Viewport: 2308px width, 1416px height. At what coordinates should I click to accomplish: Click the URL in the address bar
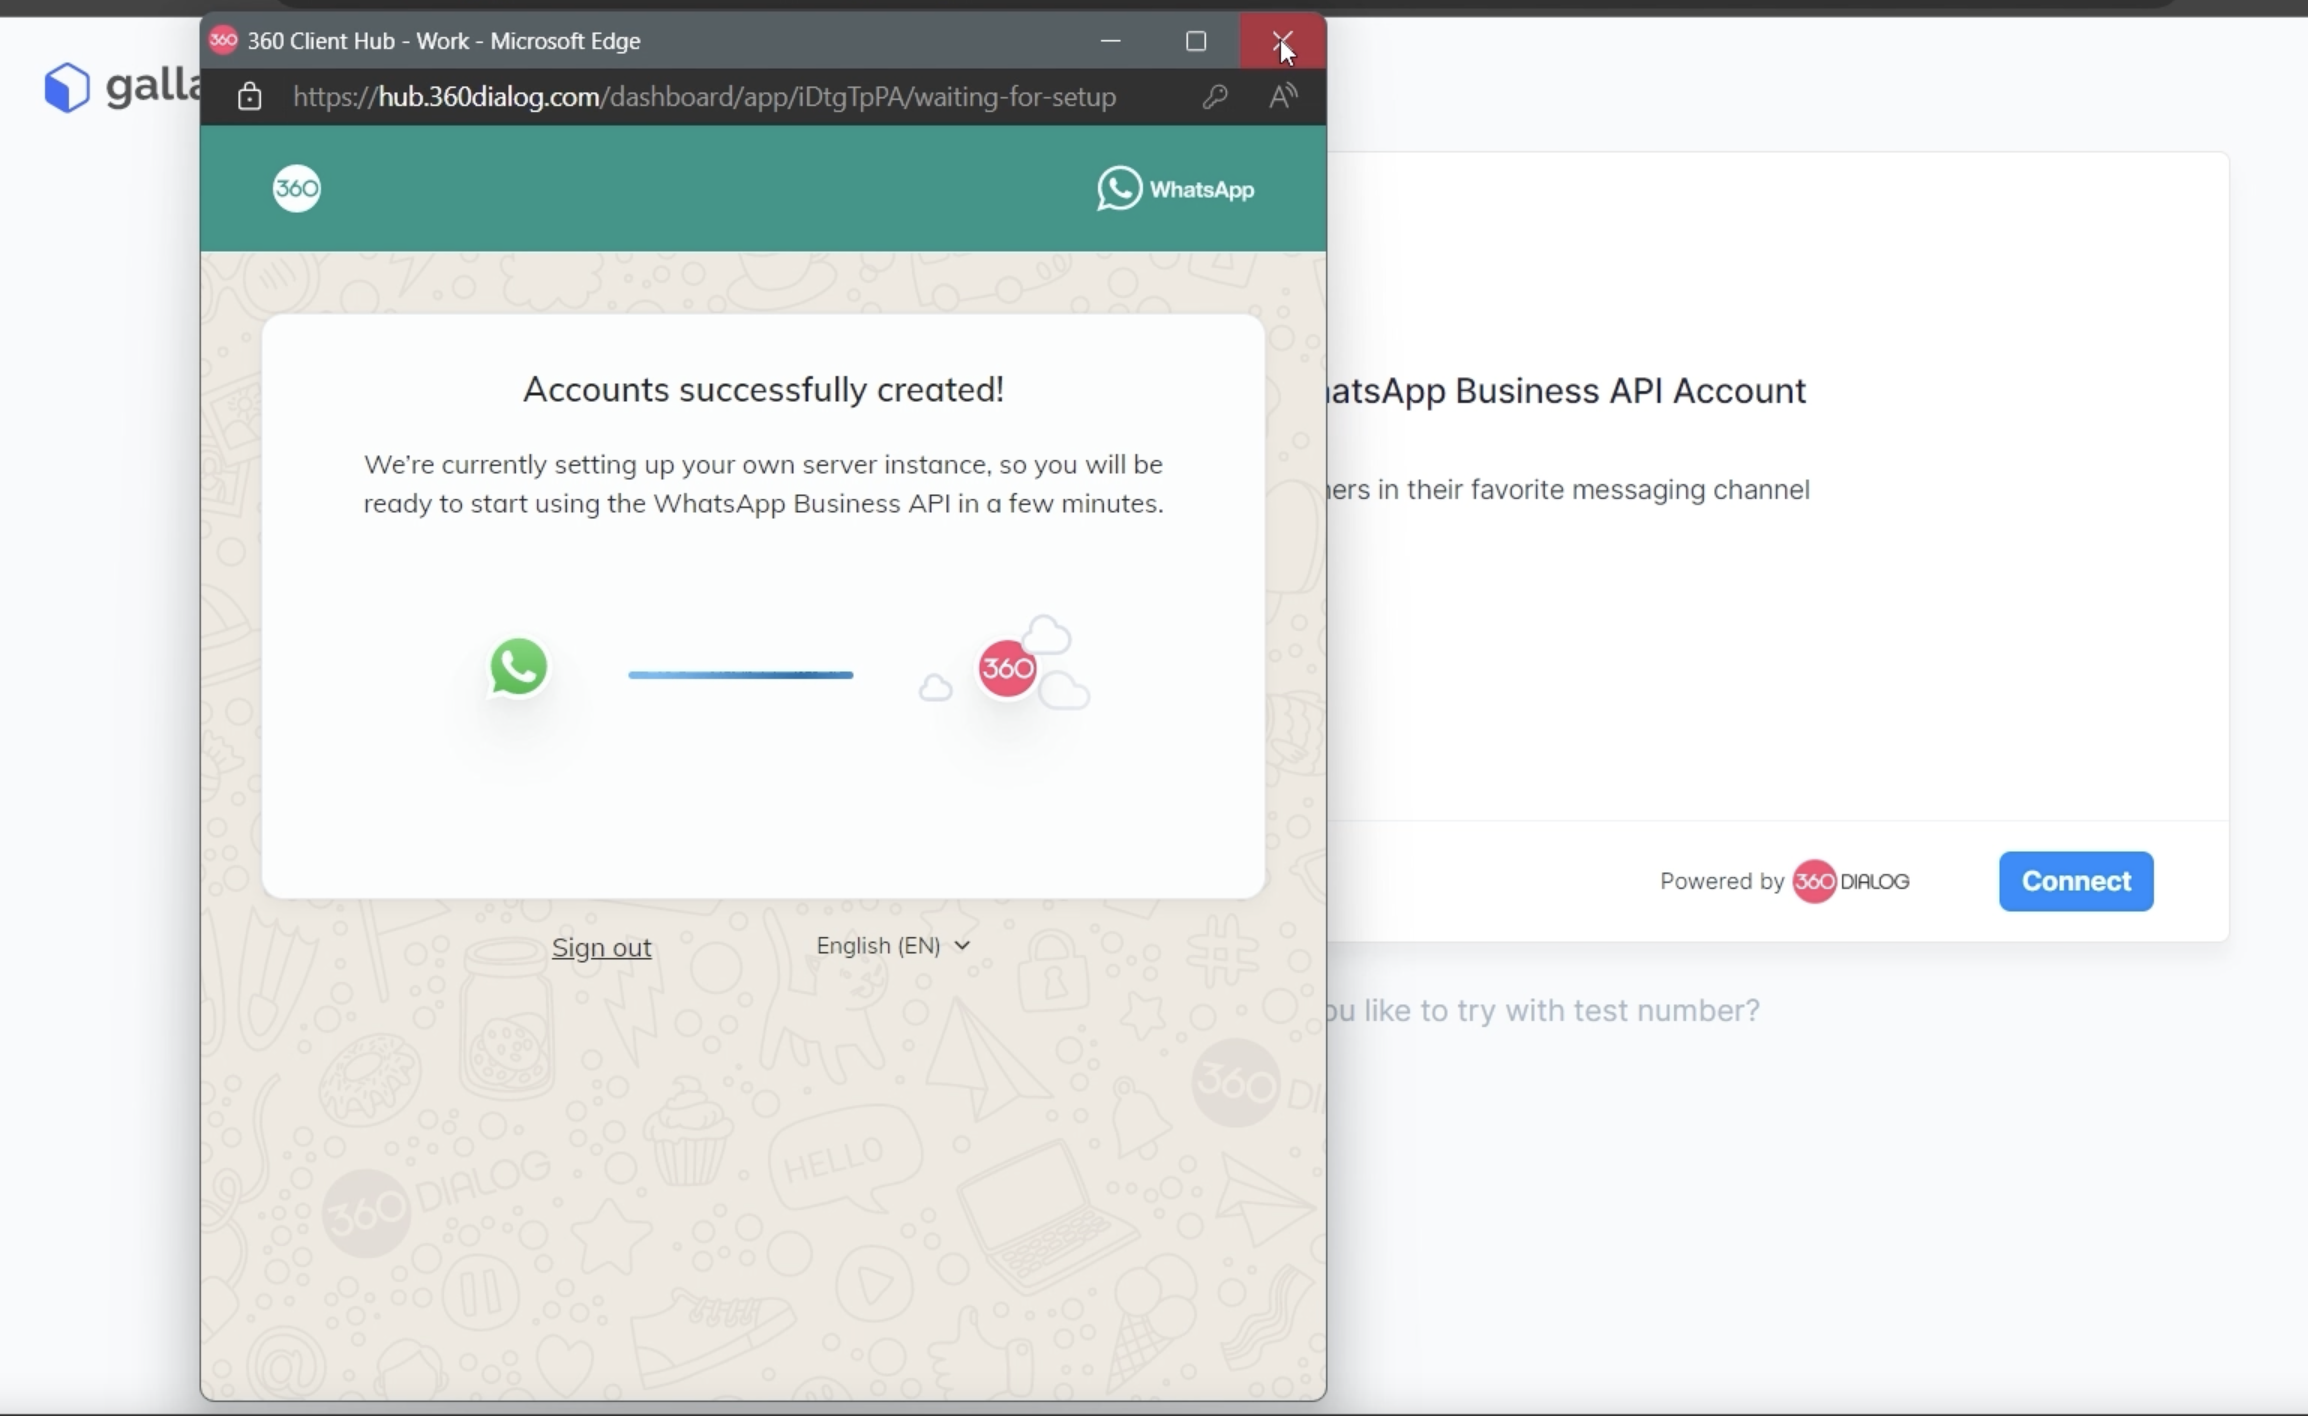point(704,97)
